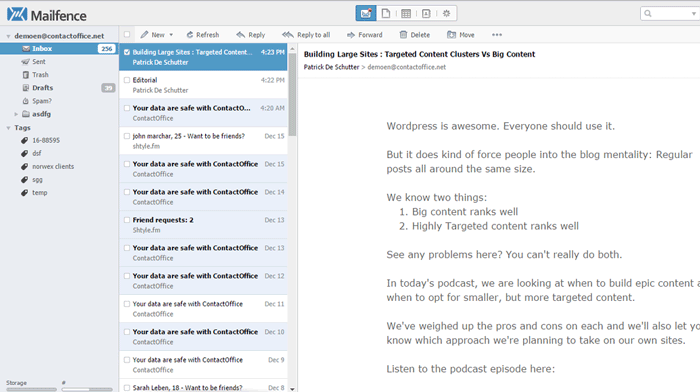Screen dimensions: 700x392
Task: Open the Calendar module icon
Action: (x=406, y=13)
